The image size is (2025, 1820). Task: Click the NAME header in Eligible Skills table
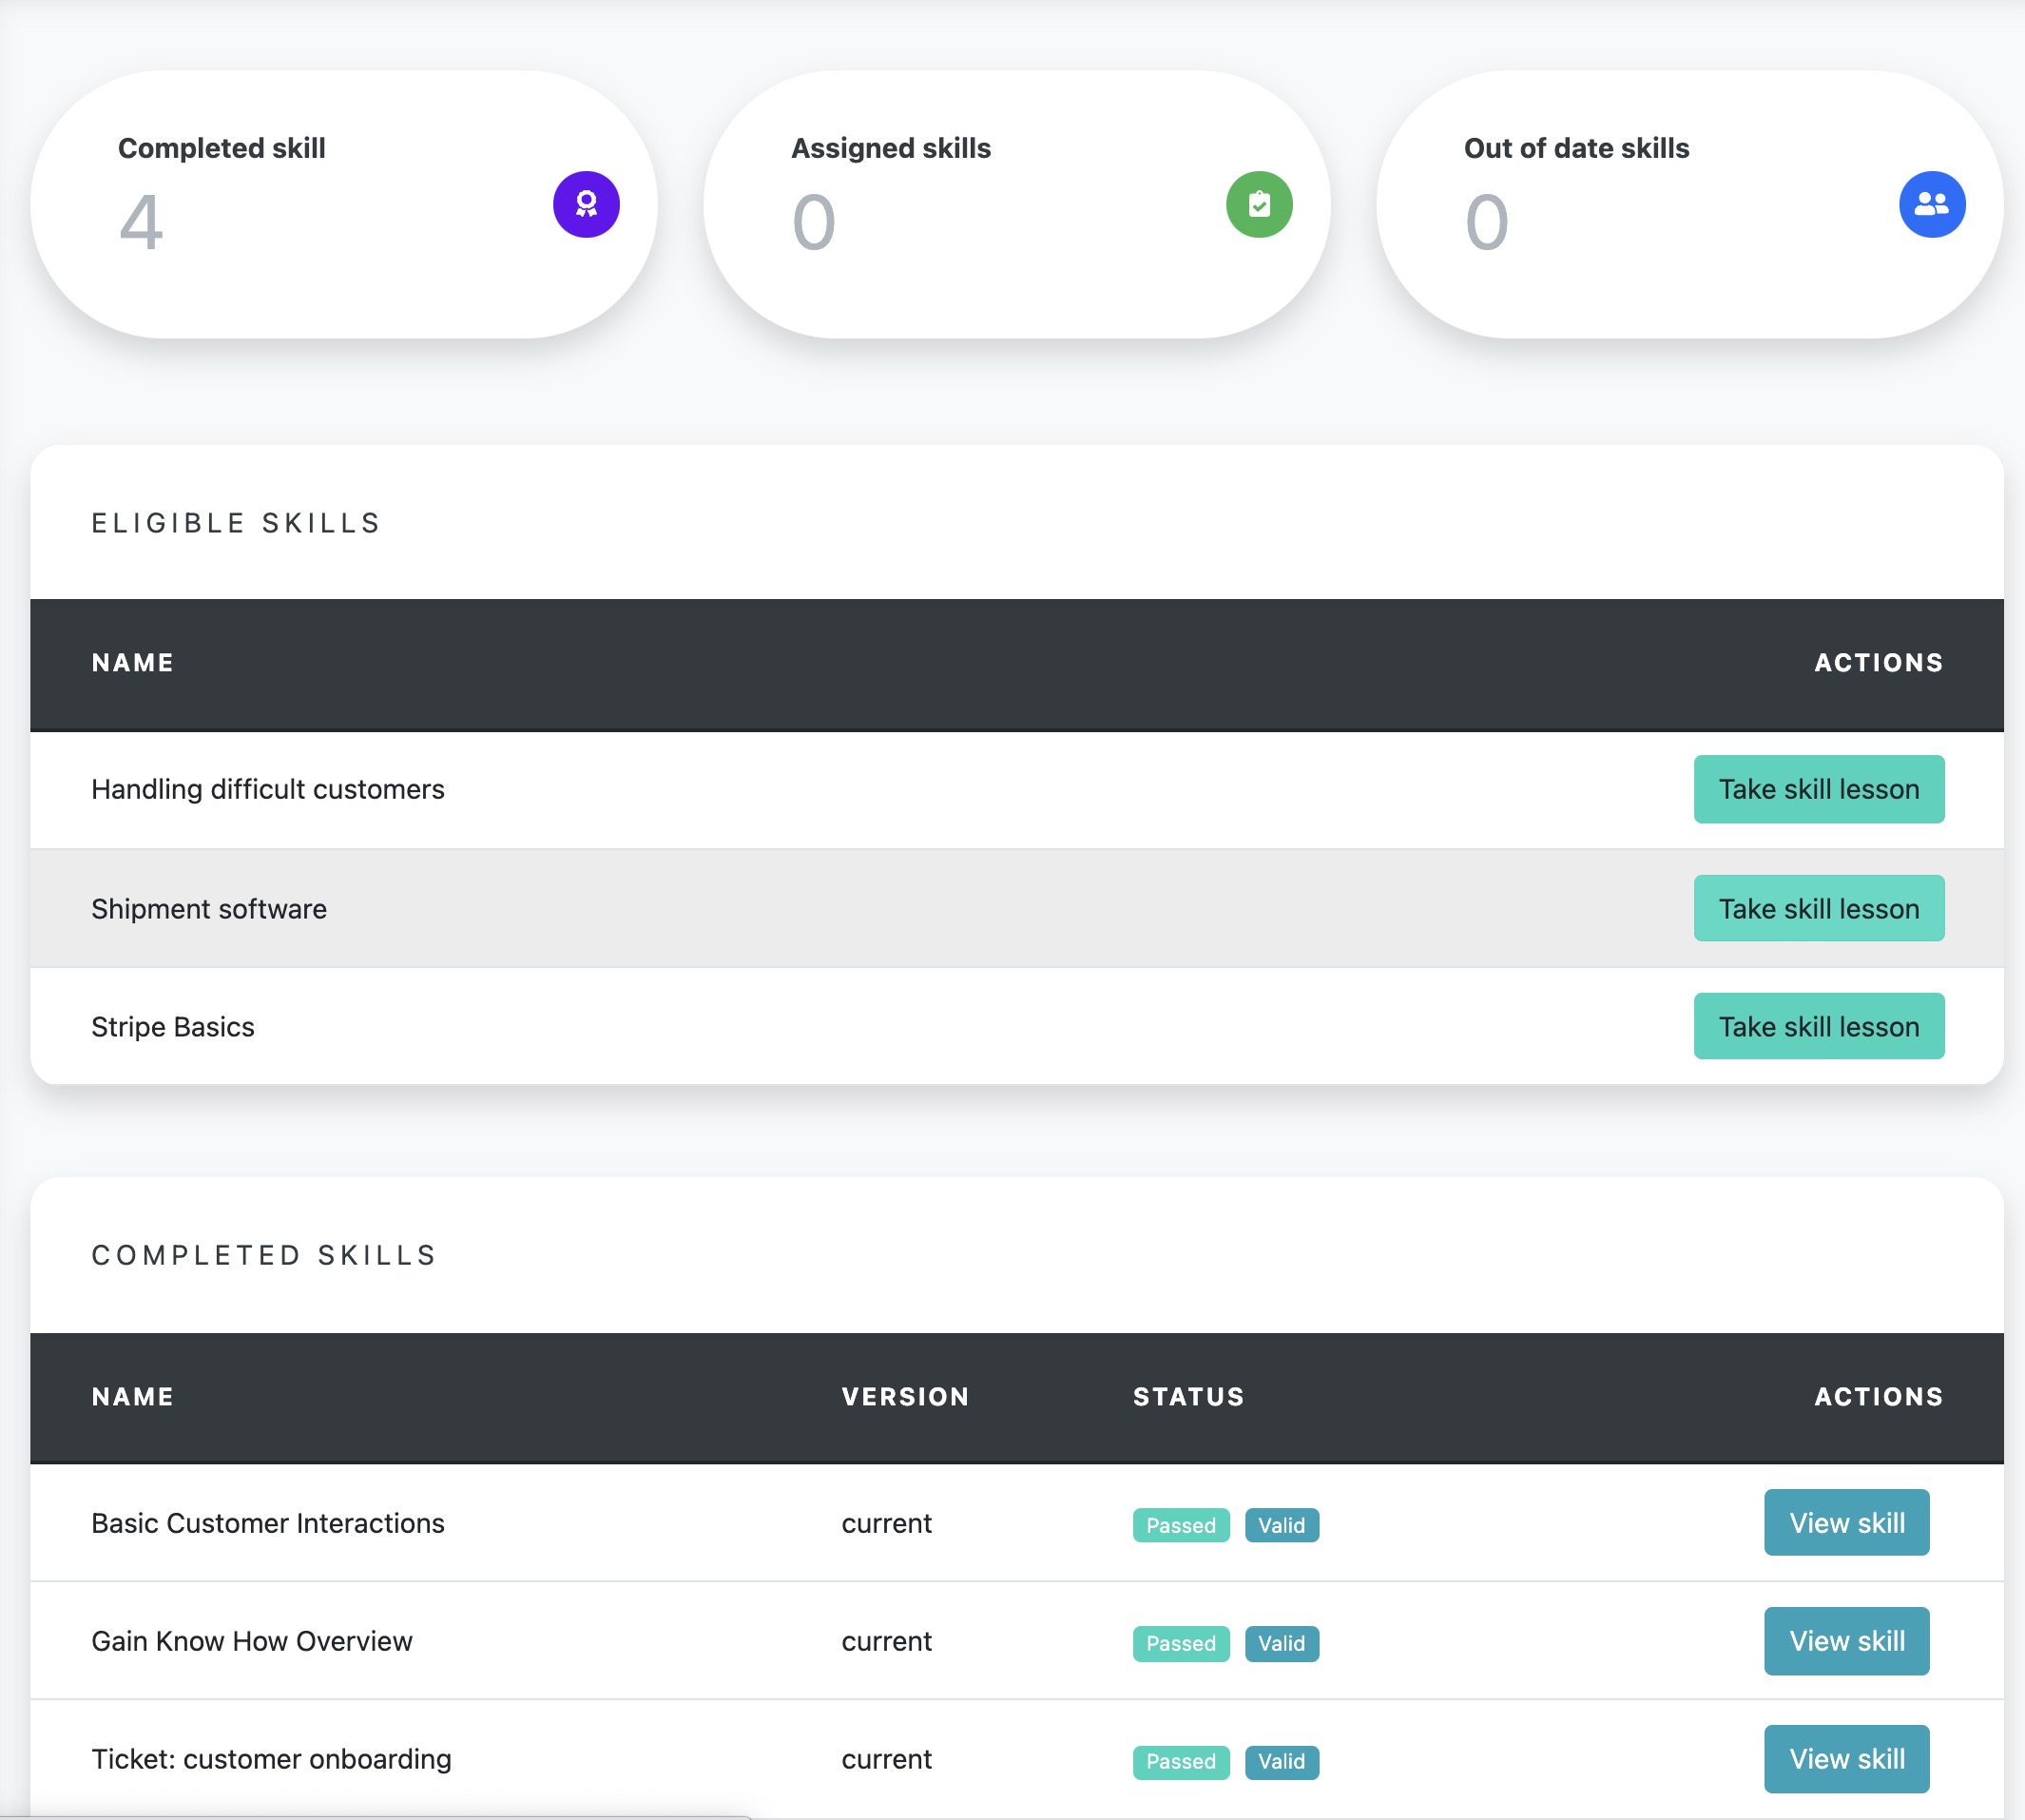pyautogui.click(x=133, y=662)
